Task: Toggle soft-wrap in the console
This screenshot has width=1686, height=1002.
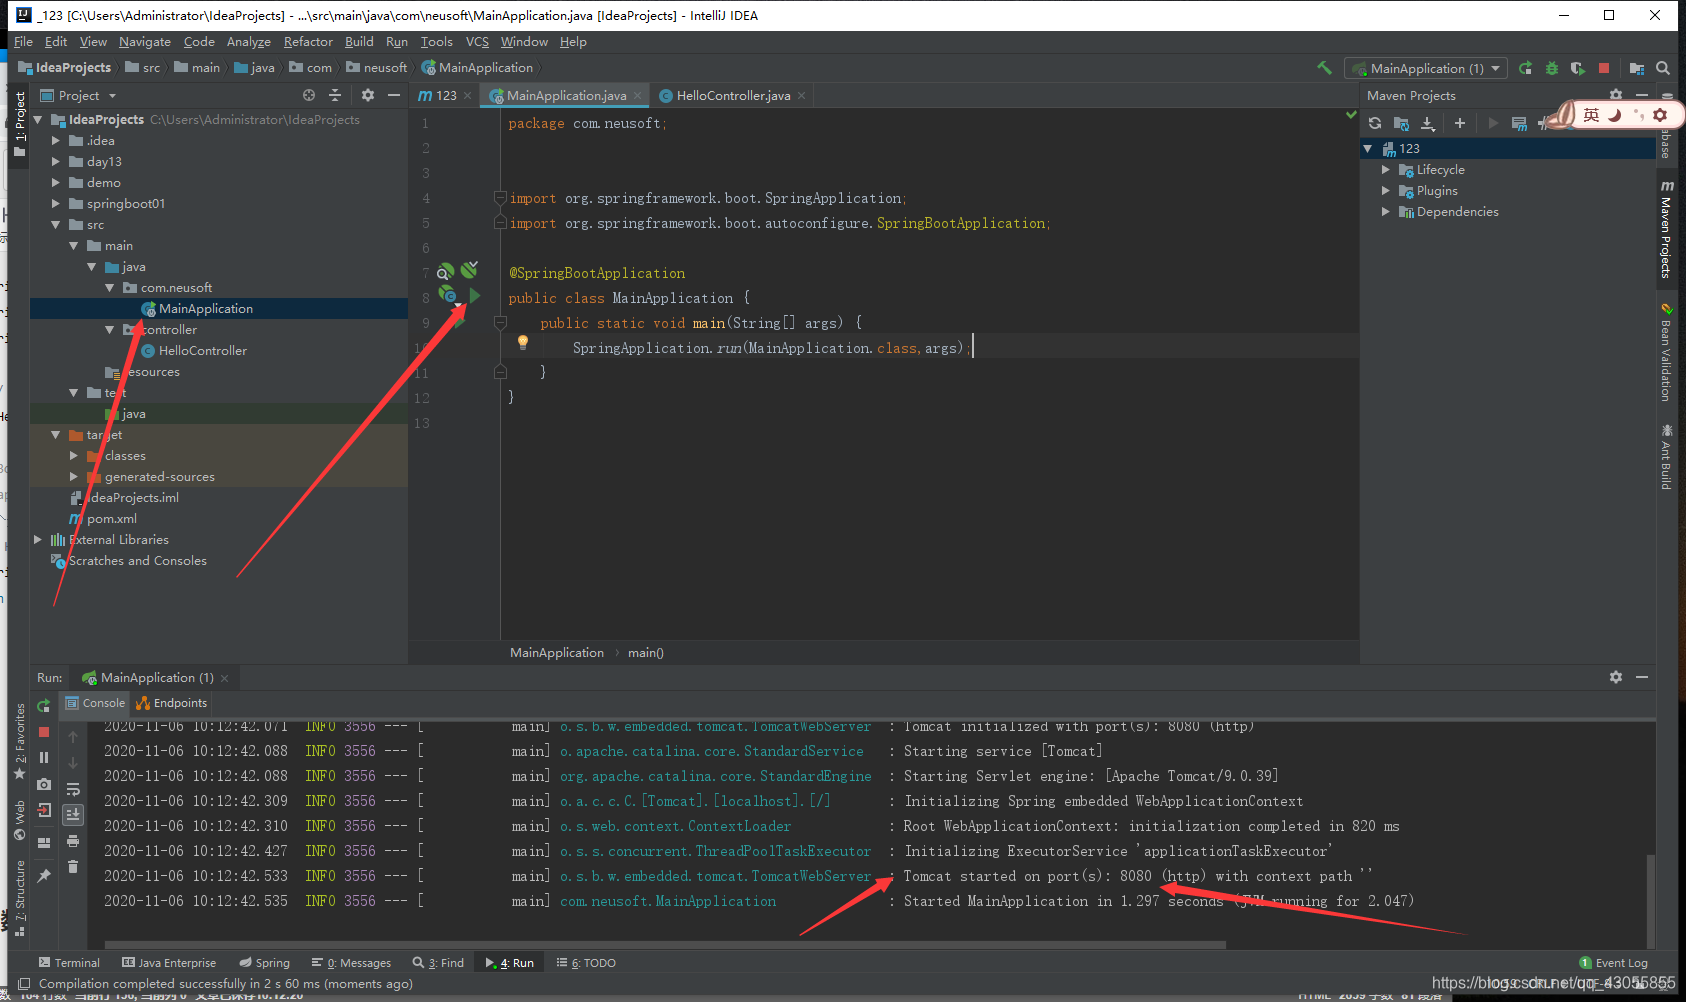Action: [x=73, y=789]
